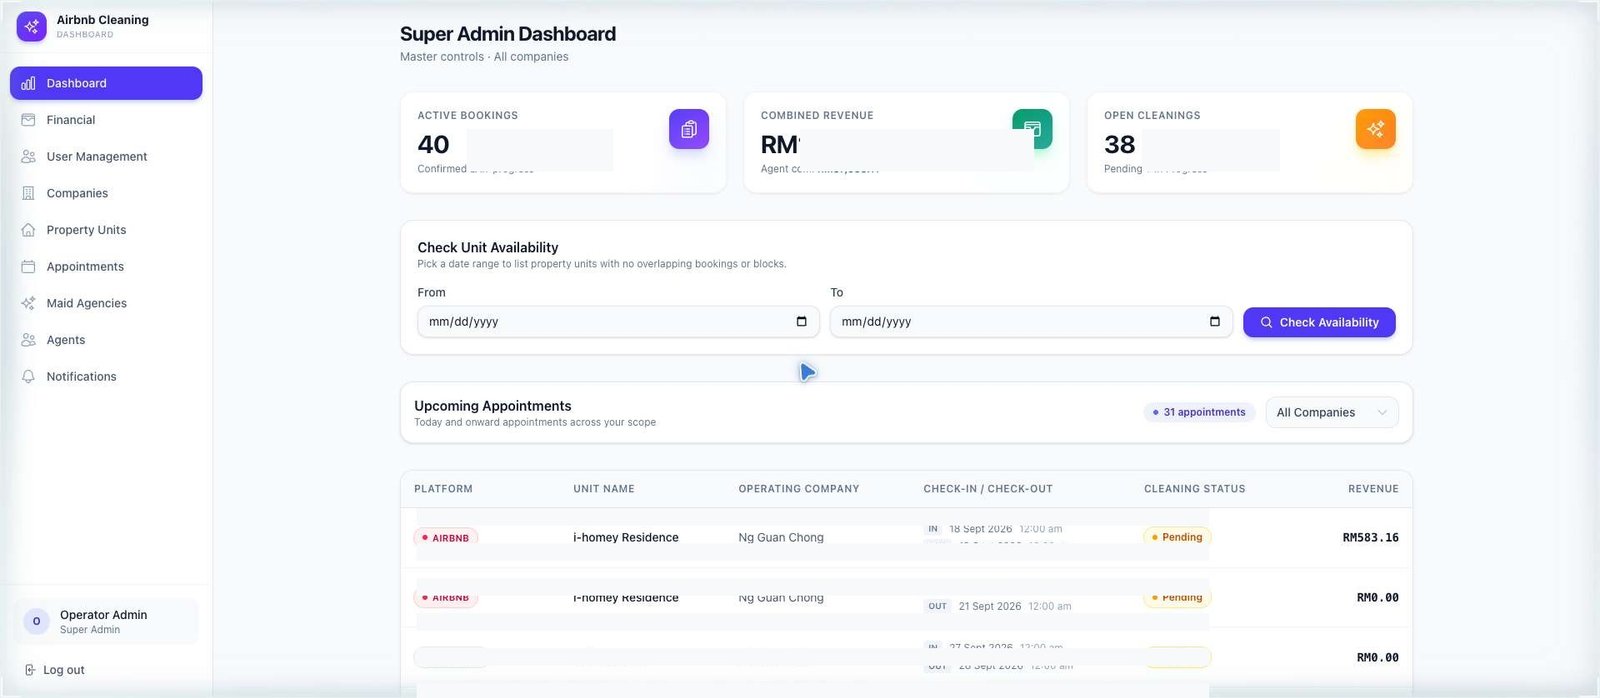Click the CLEANING STATUS column header
The height and width of the screenshot is (698, 1600).
(1195, 489)
